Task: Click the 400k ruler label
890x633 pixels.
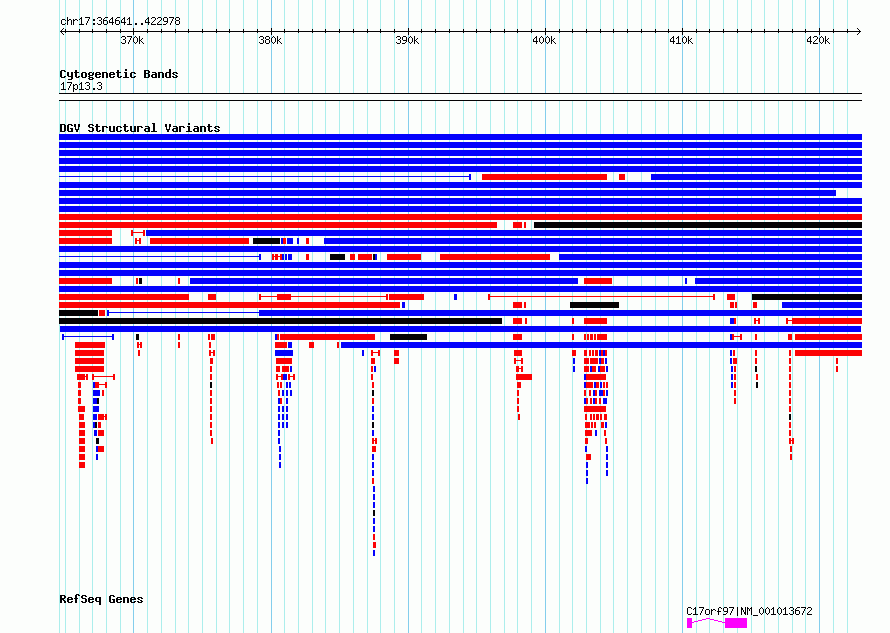Action: tap(544, 40)
